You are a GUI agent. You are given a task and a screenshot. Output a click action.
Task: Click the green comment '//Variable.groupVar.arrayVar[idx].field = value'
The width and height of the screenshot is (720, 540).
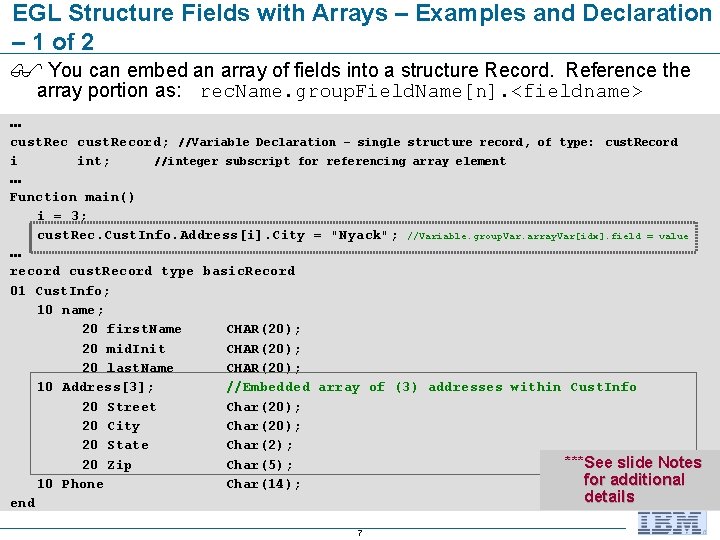(547, 236)
